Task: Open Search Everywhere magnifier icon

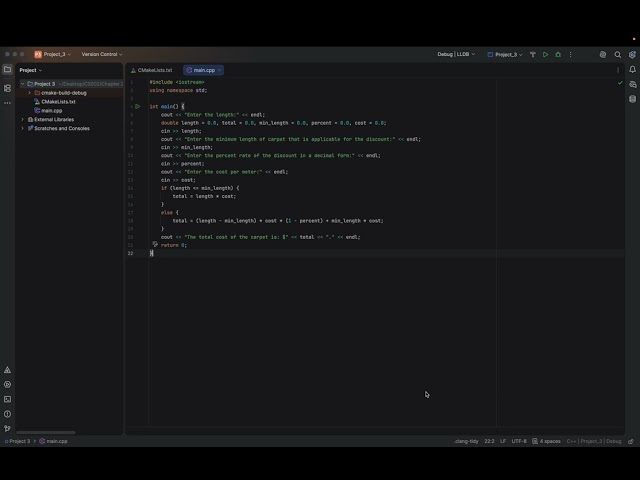Action: (x=618, y=54)
